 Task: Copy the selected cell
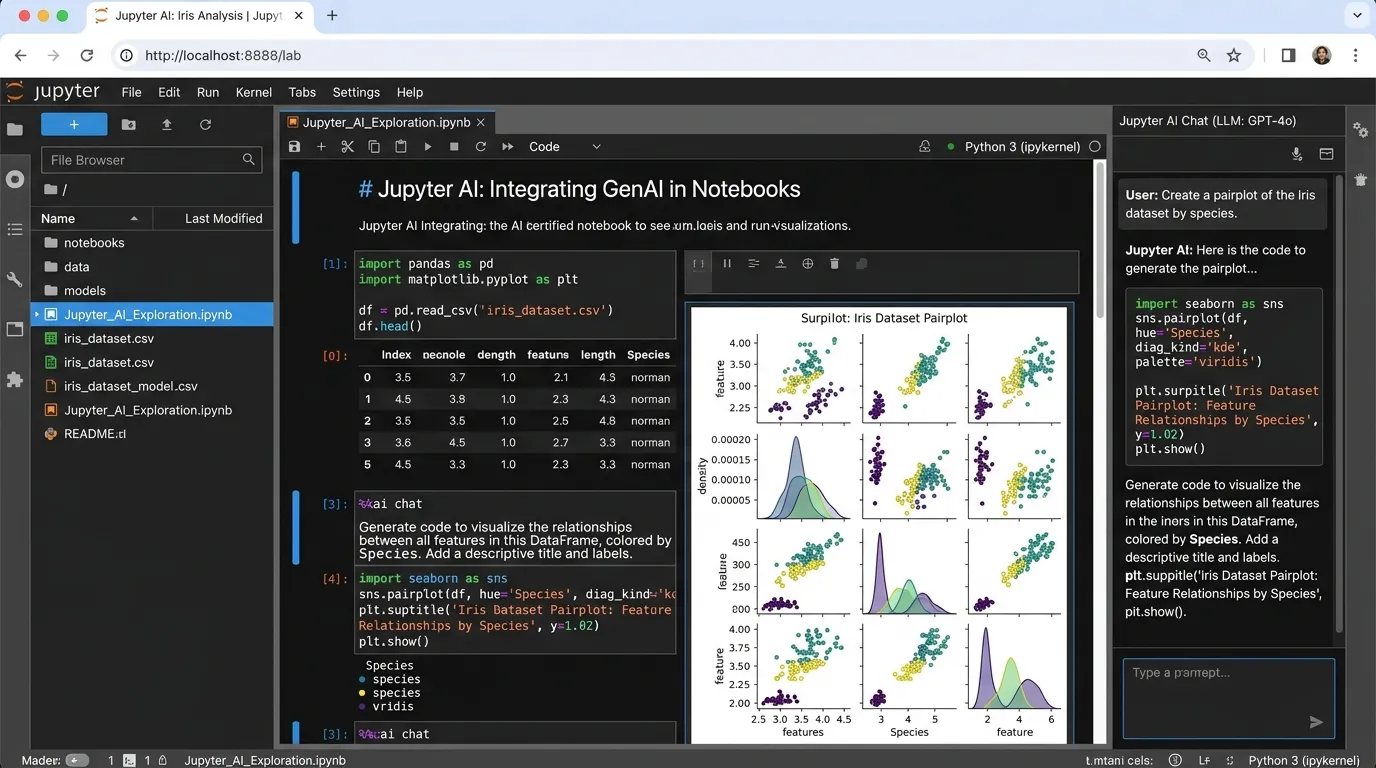[374, 147]
